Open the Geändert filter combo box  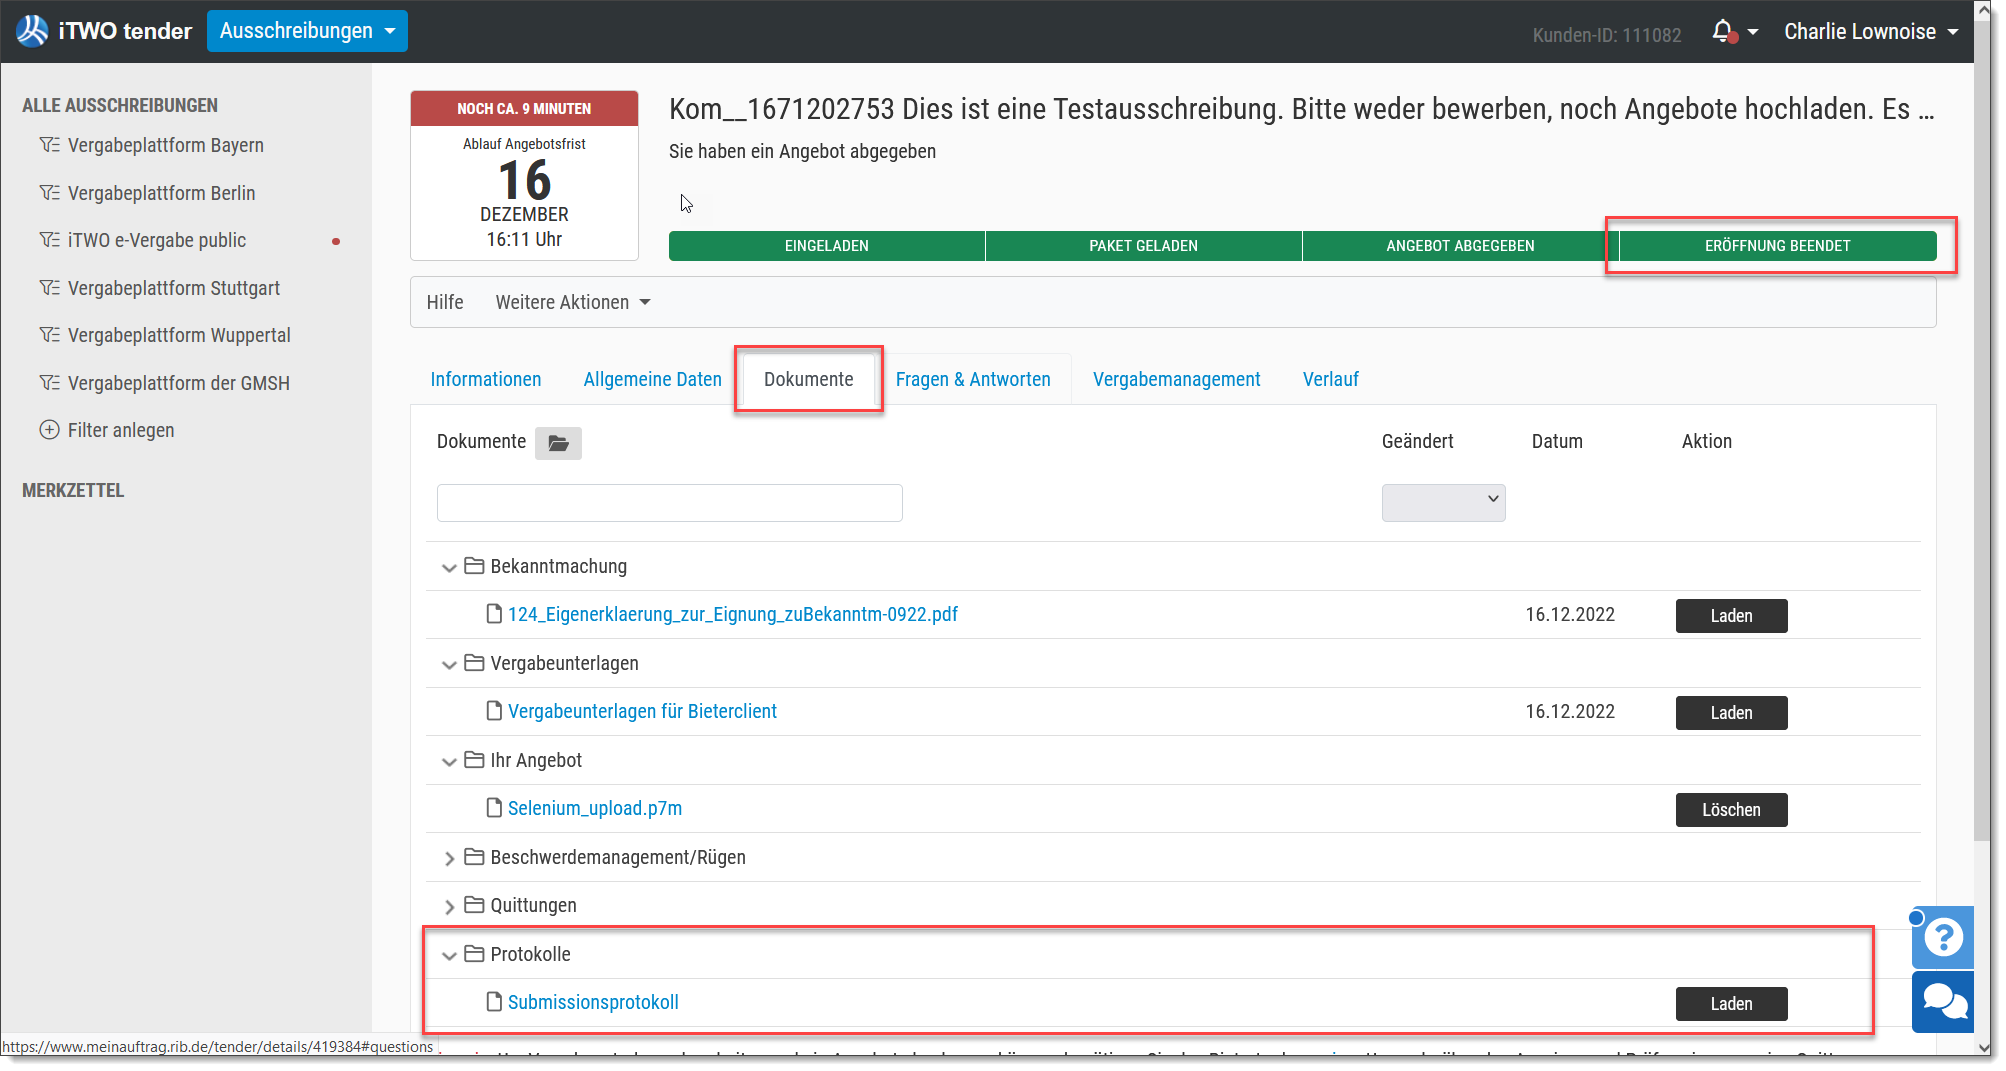tap(1443, 502)
